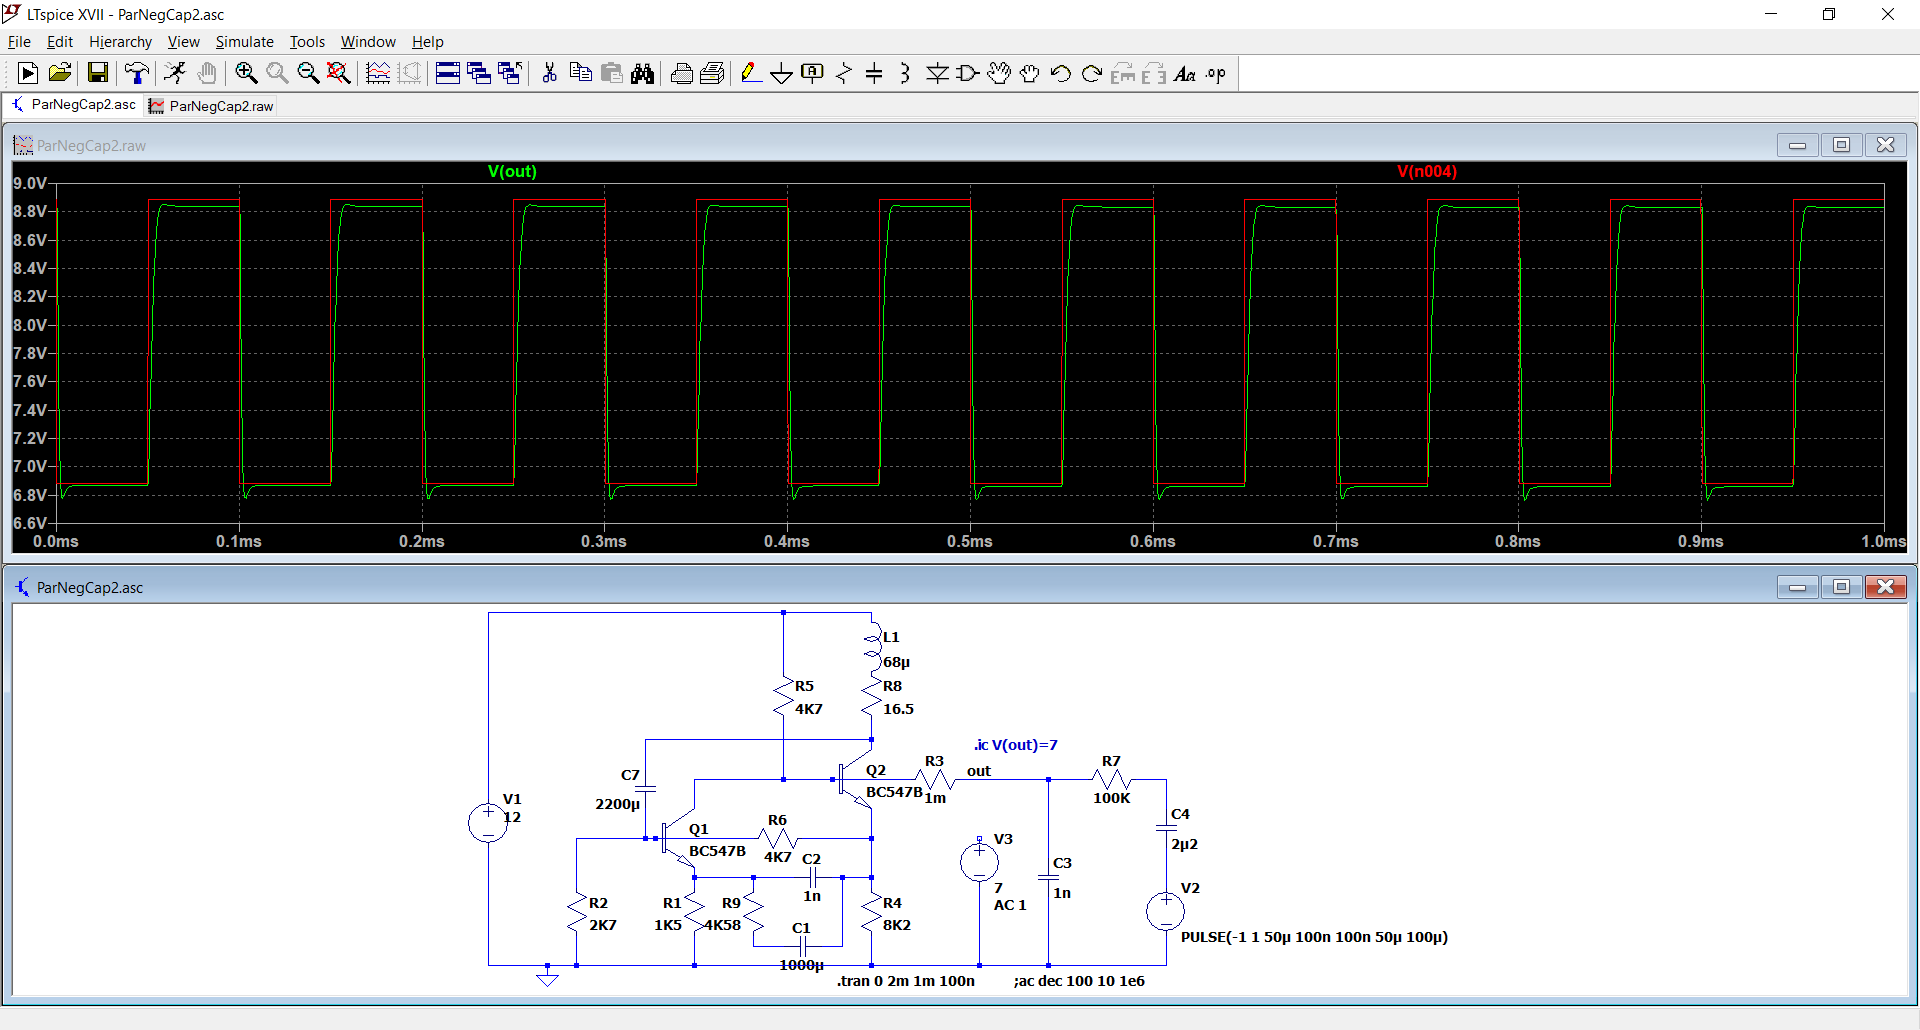Select the Place Ground tool
Screen dimensions: 1920x1030
[782, 73]
